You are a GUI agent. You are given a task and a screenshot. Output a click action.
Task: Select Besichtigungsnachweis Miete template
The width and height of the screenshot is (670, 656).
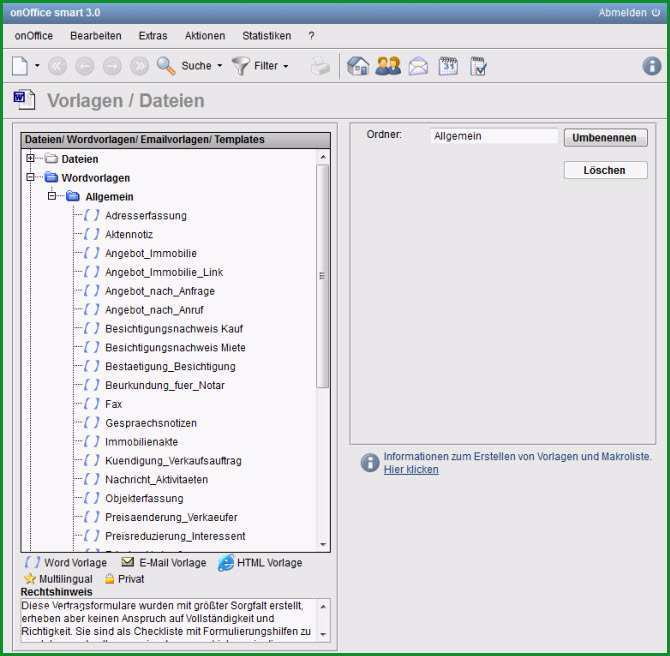(x=175, y=347)
